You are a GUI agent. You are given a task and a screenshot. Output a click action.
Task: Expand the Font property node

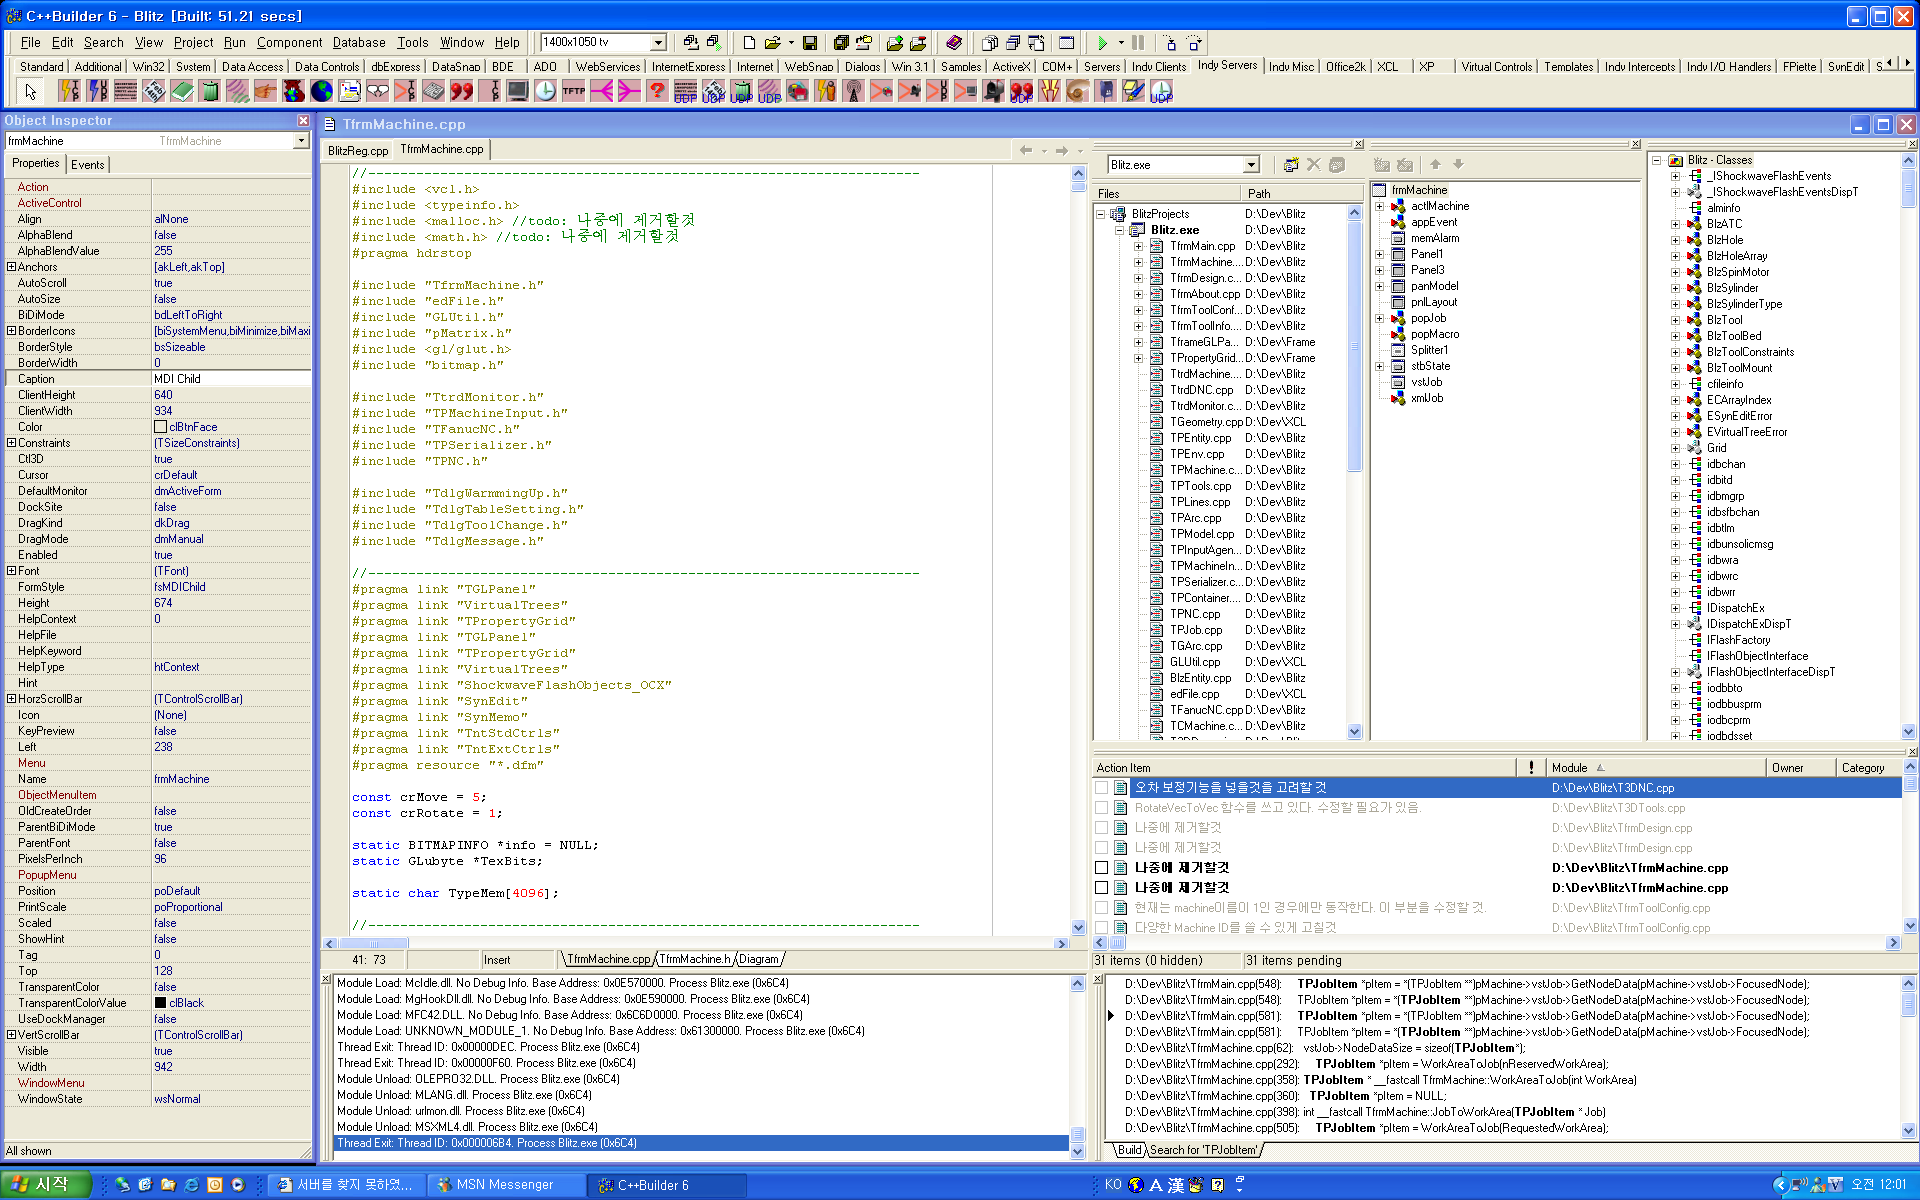pos(11,571)
